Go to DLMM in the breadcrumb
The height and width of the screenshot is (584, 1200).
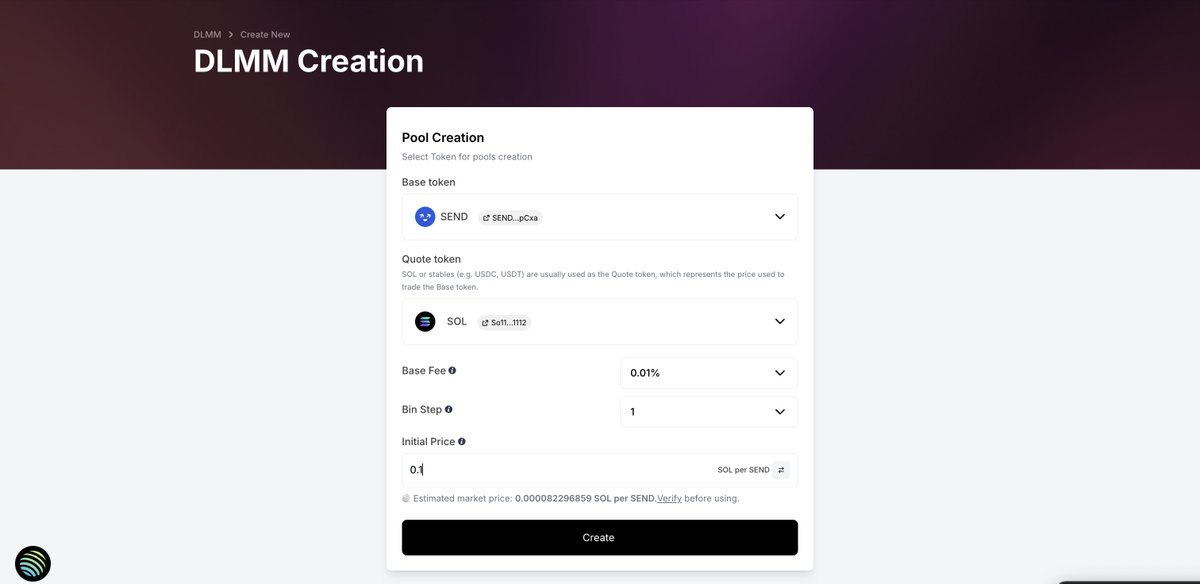207,35
